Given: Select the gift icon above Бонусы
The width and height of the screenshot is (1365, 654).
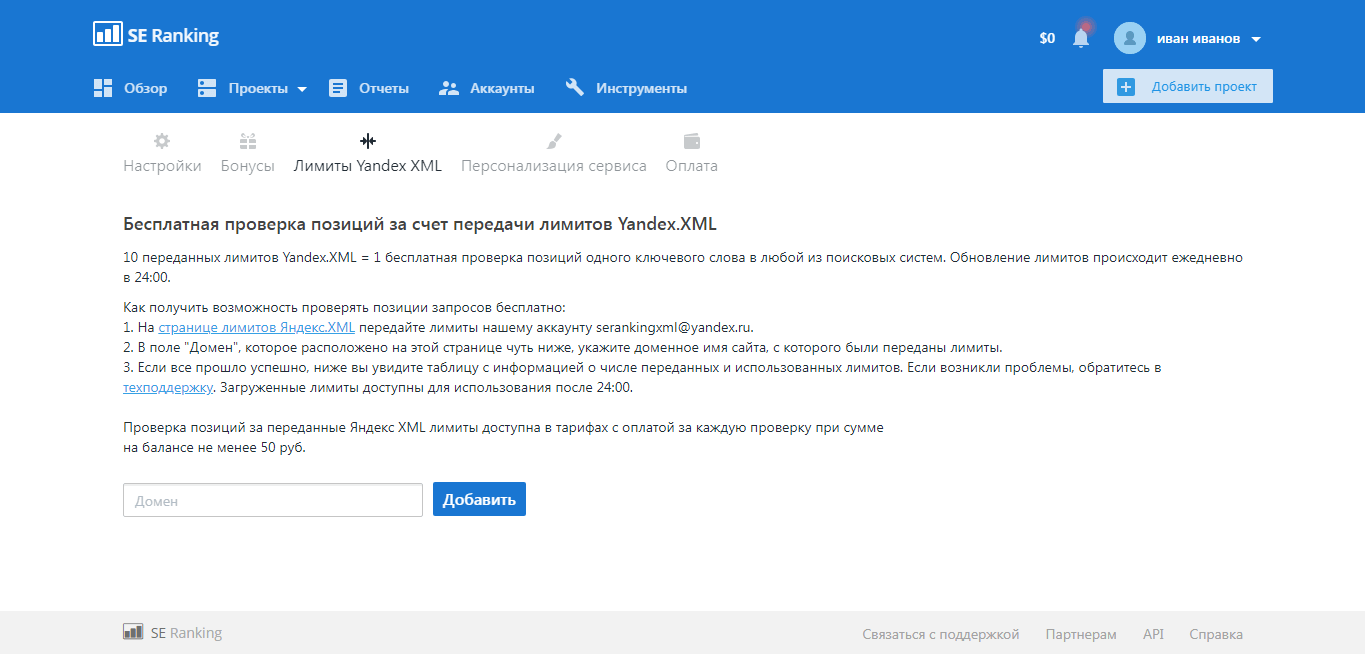Looking at the screenshot, I should [x=248, y=141].
